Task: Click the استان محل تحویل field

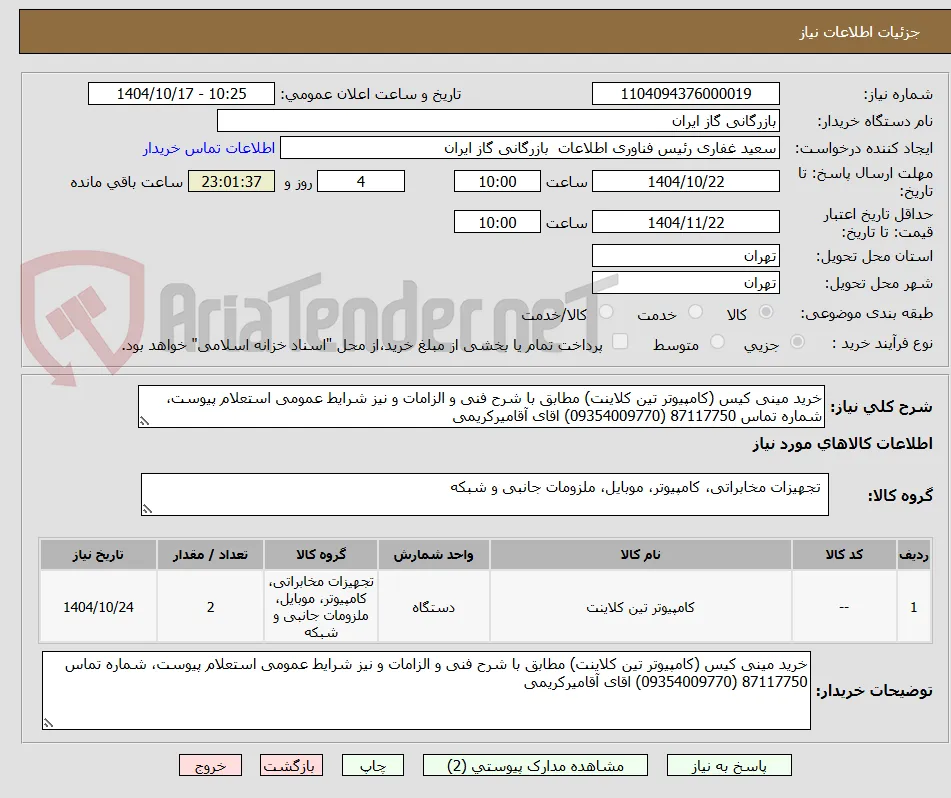Action: (x=685, y=256)
